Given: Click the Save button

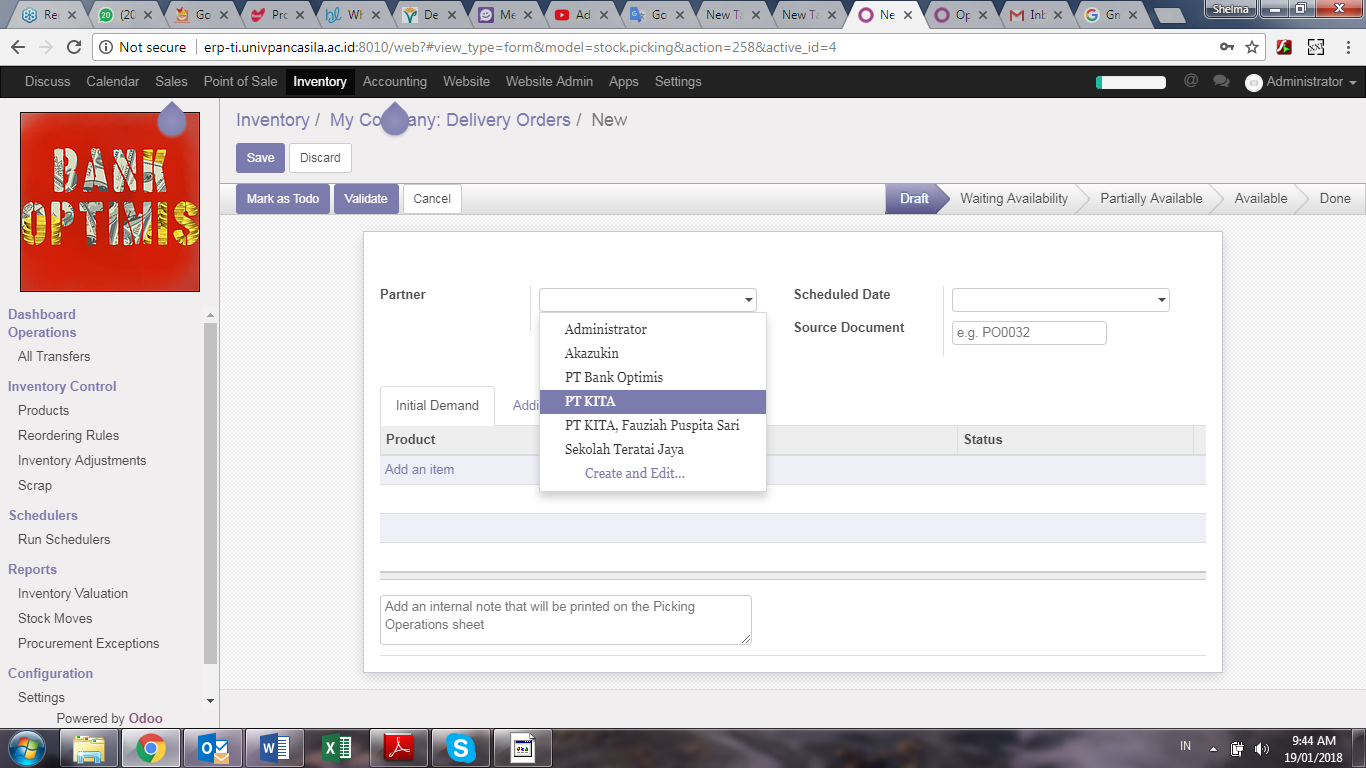Looking at the screenshot, I should 260,158.
